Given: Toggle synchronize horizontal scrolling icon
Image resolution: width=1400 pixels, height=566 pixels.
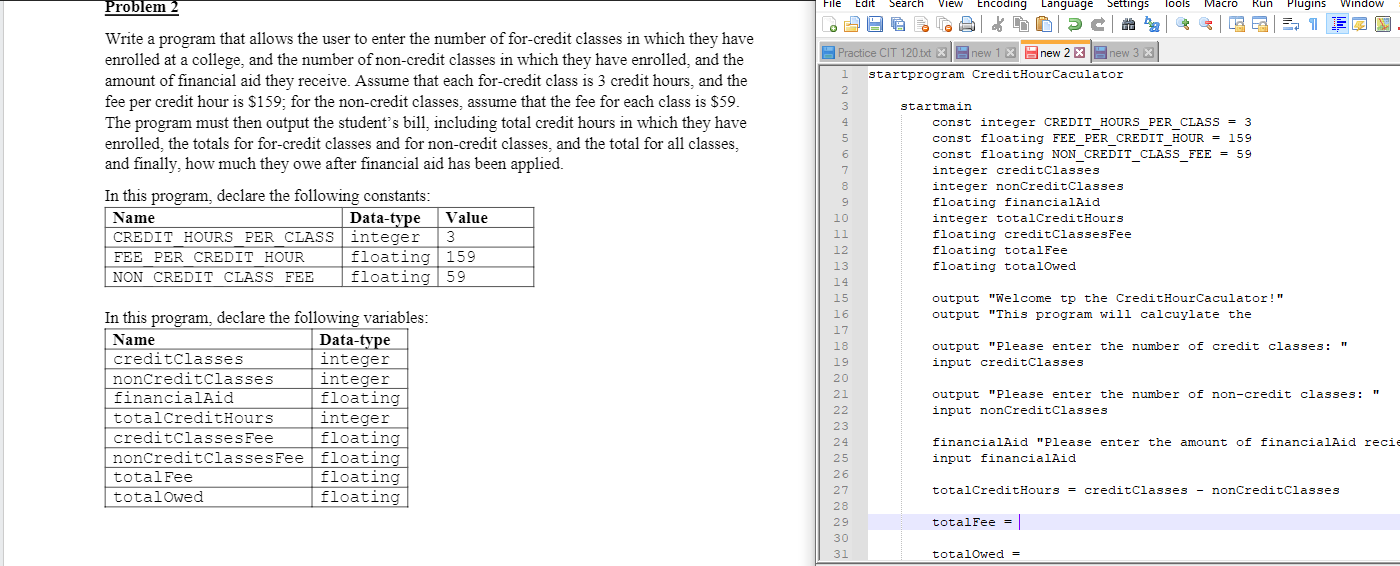Looking at the screenshot, I should pos(1259,24).
